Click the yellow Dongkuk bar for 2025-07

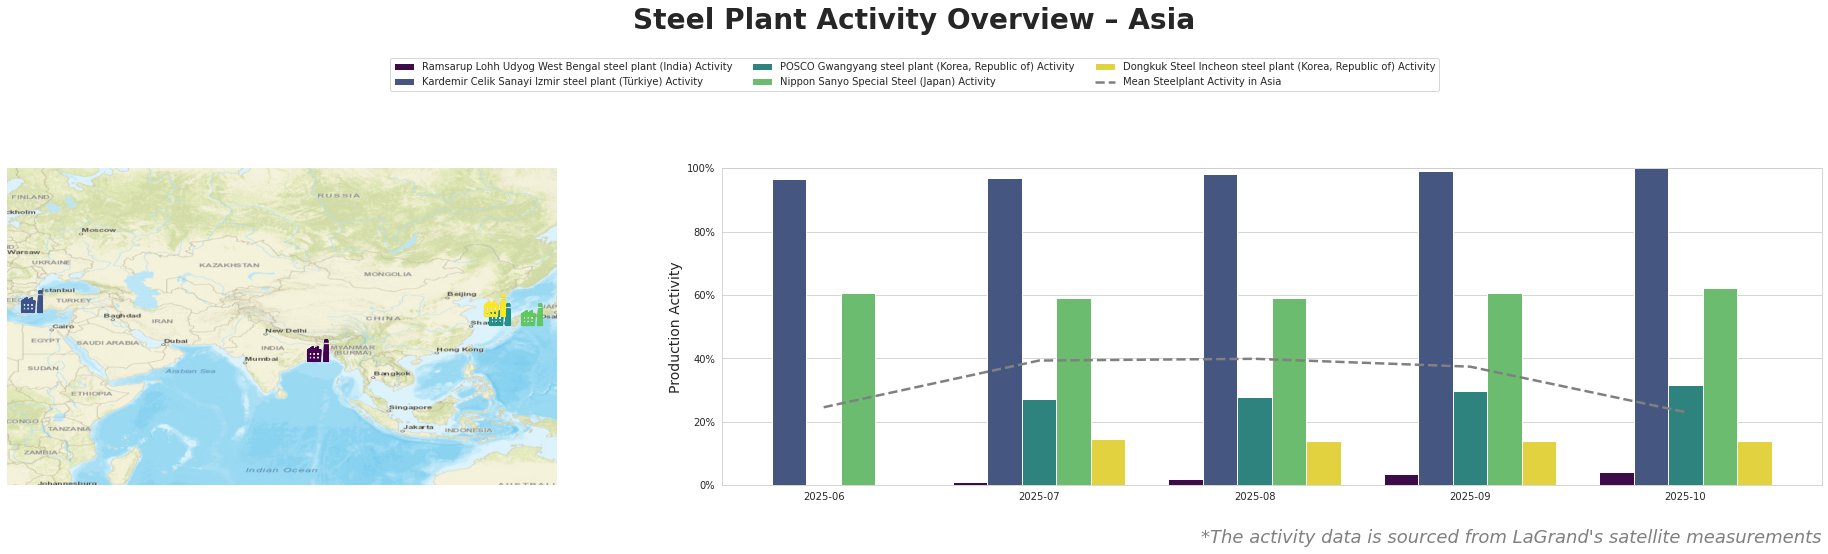point(1108,462)
